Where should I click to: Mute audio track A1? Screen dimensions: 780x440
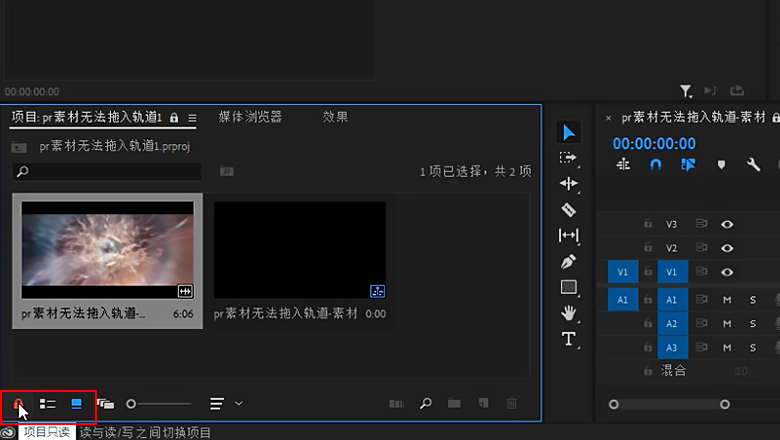click(727, 300)
